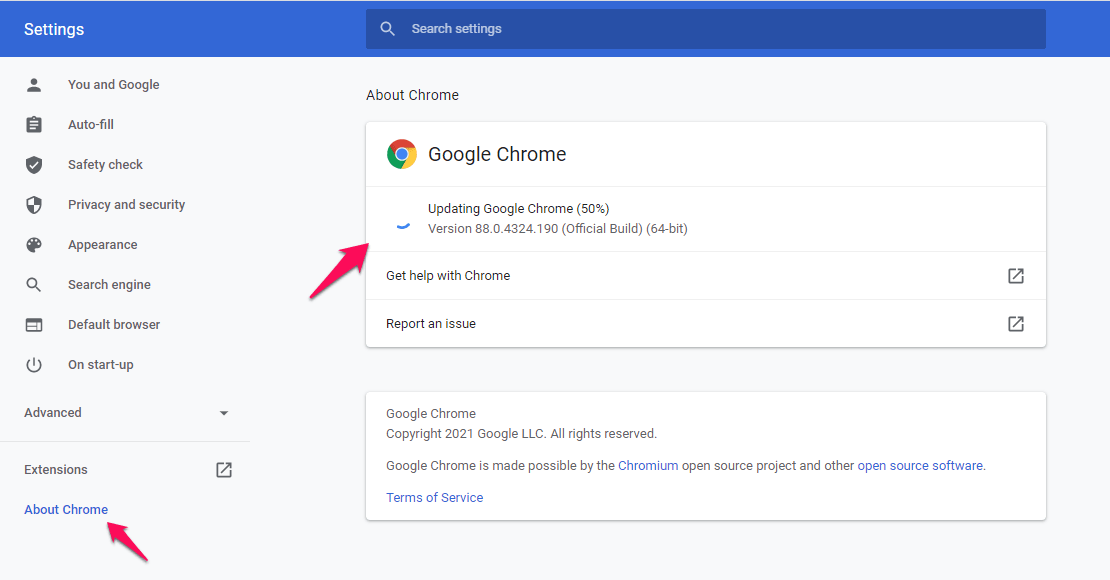Click the external link icon beside Extensions
Viewport: 1110px width, 580px height.
click(x=224, y=470)
